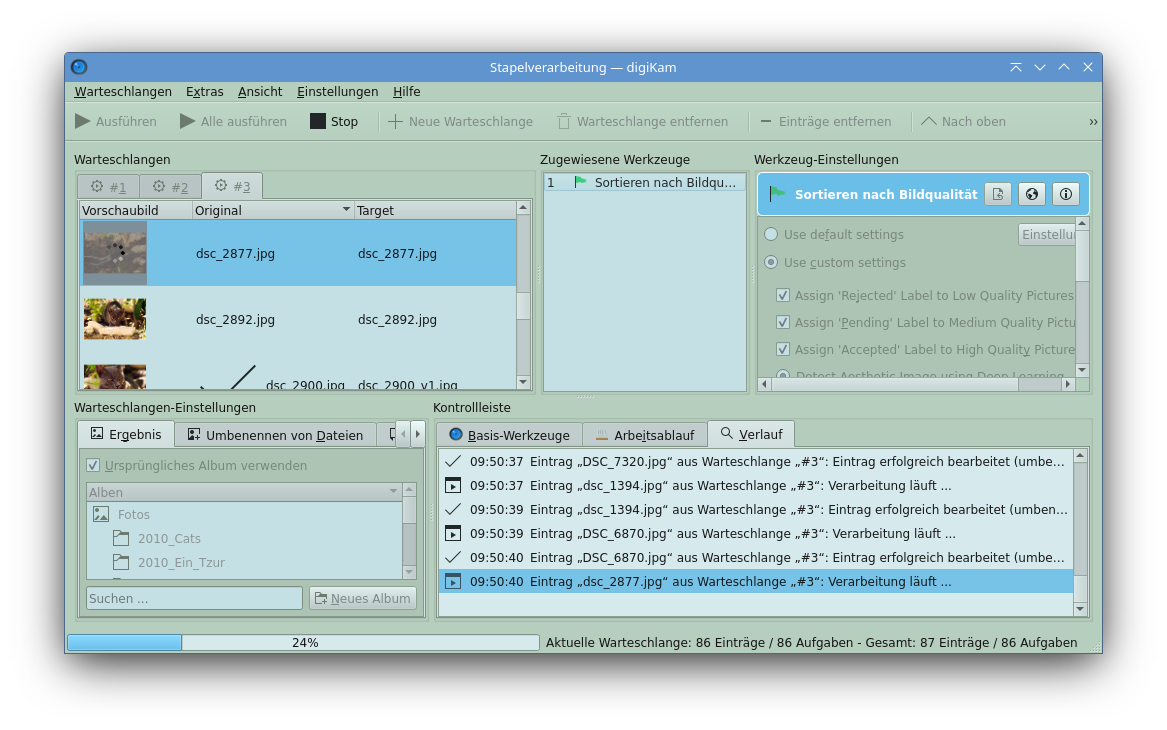The width and height of the screenshot is (1167, 730).
Task: Select Use default settings radio button
Action: pos(771,234)
